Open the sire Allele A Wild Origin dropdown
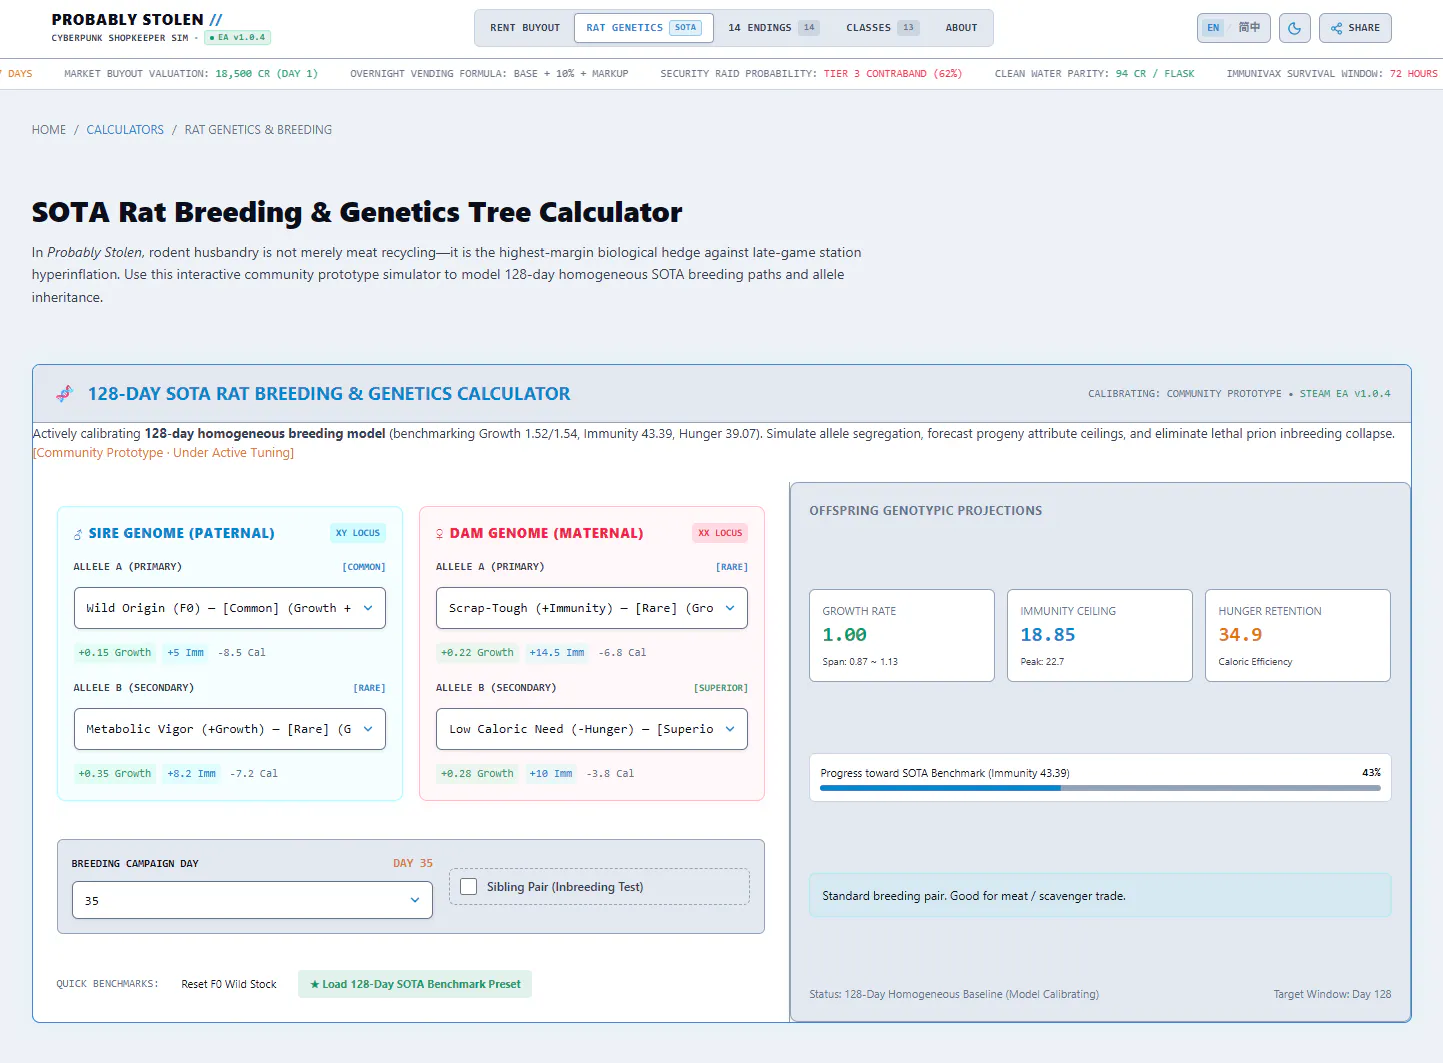 [x=230, y=608]
